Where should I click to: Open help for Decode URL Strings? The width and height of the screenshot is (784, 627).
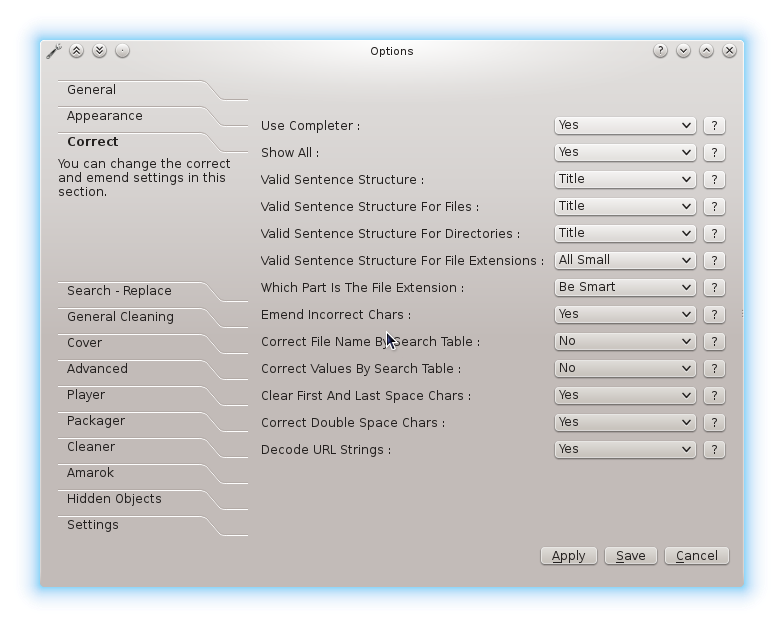714,450
